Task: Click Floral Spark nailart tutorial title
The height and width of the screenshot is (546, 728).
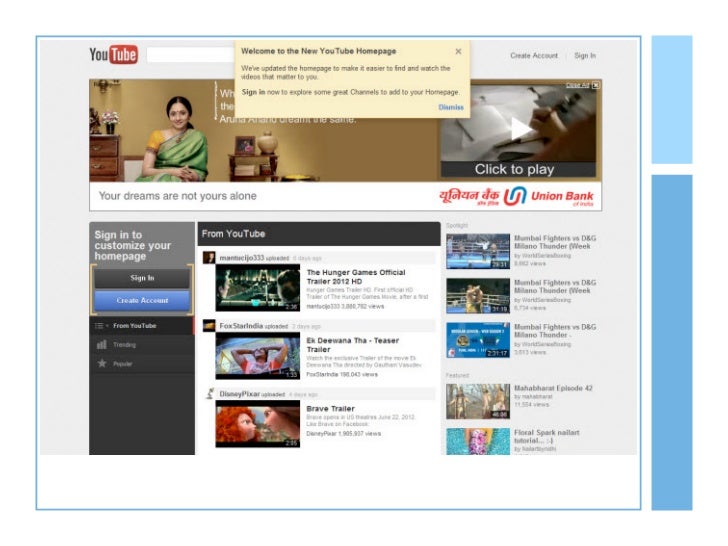Action: [546, 436]
